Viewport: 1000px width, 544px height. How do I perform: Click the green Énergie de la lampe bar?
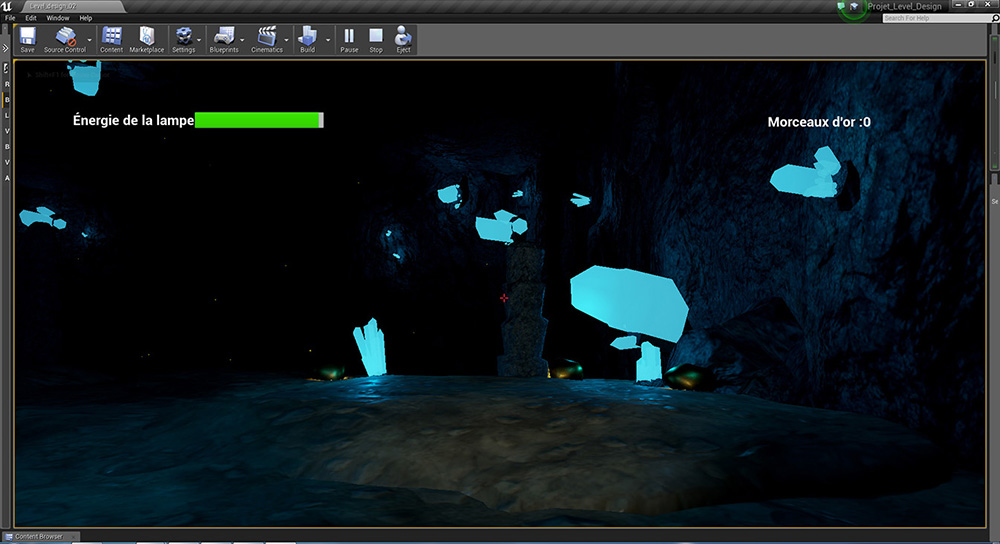click(x=258, y=120)
